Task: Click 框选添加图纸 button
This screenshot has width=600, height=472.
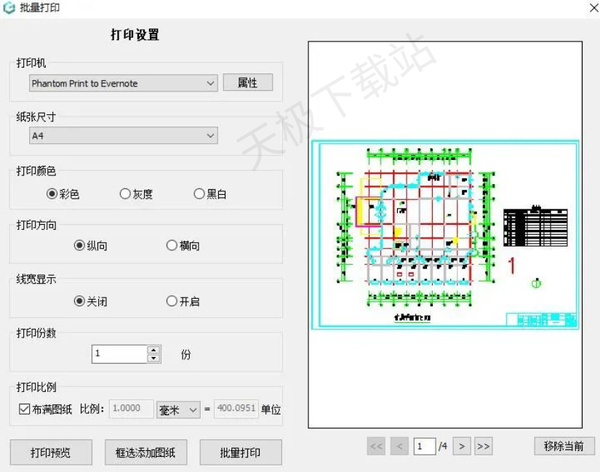Action: [146, 452]
